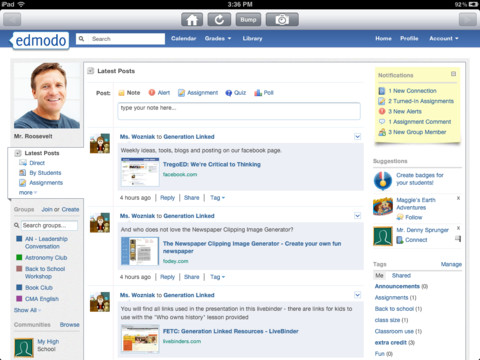View 1 New Connection notification
The width and height of the screenshot is (480, 360).
point(408,91)
